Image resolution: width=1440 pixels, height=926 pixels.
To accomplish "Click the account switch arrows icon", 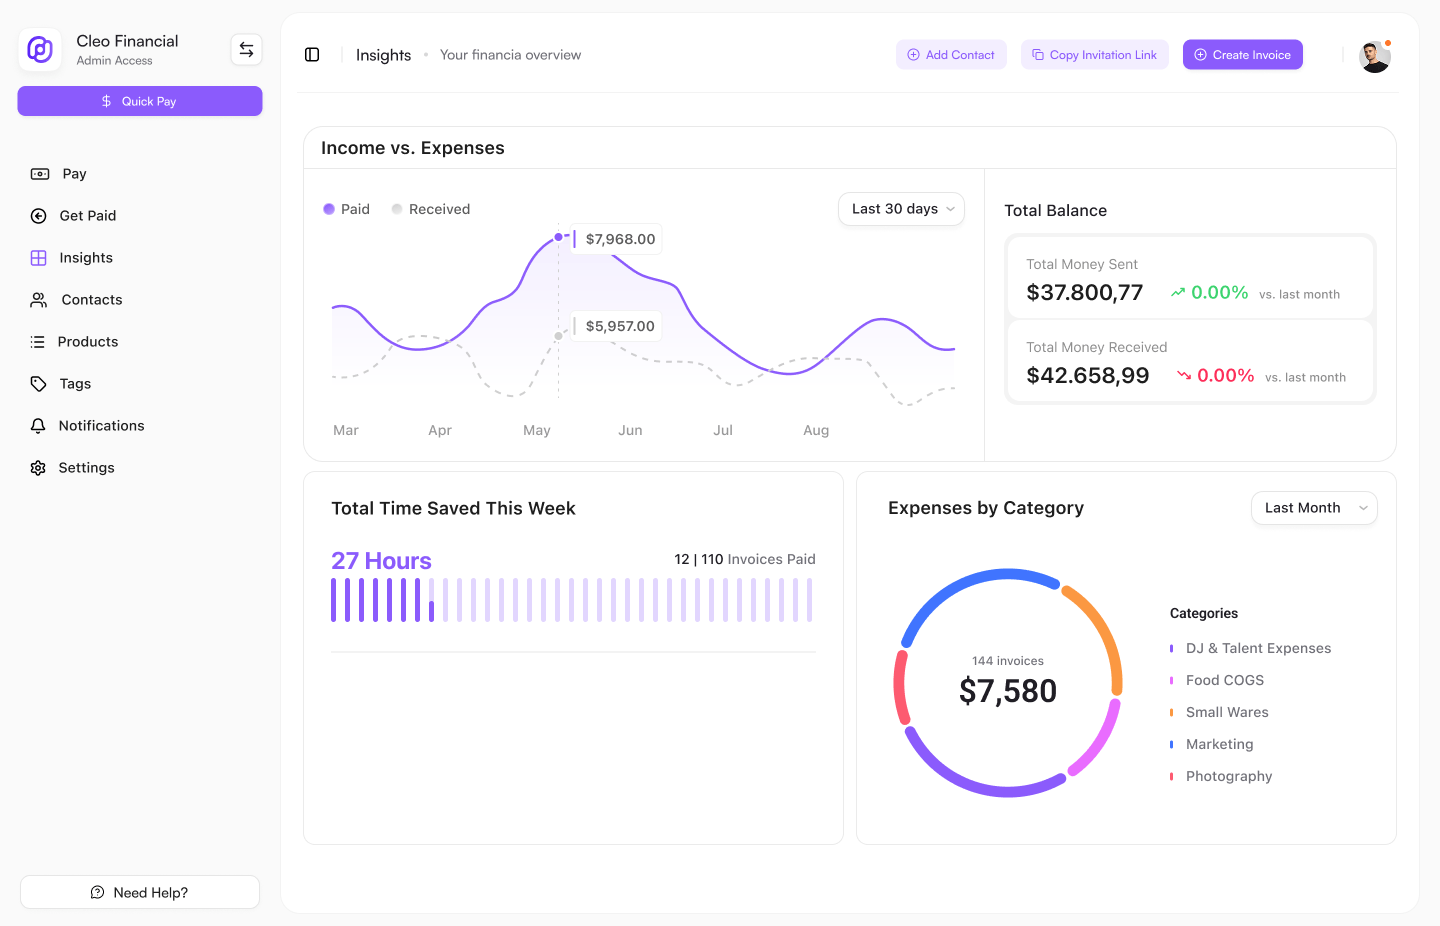I will click(x=246, y=49).
